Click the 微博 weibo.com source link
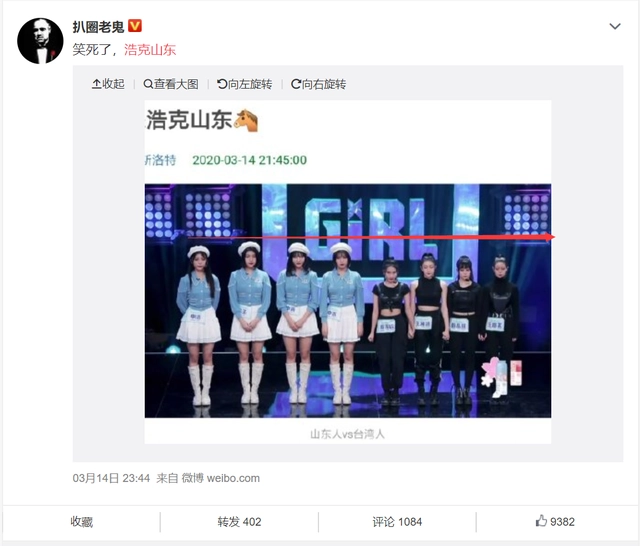 (220, 478)
